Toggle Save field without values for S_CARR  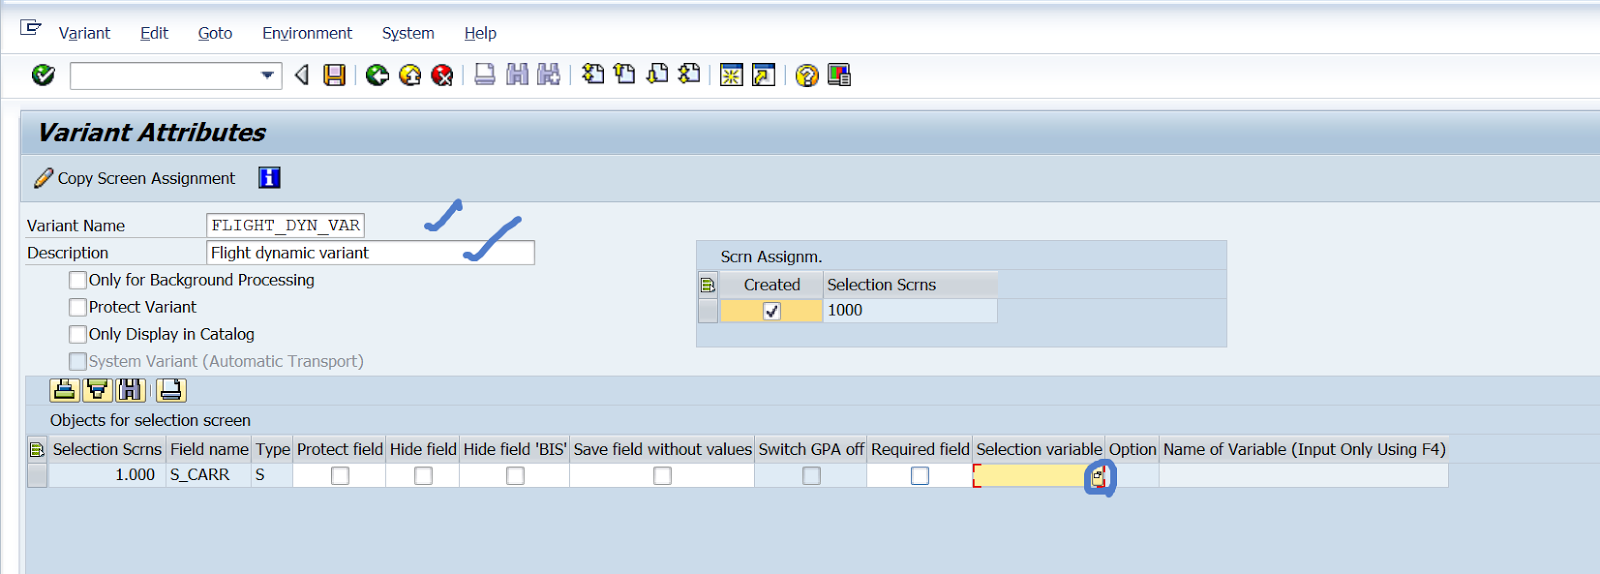[x=662, y=476]
